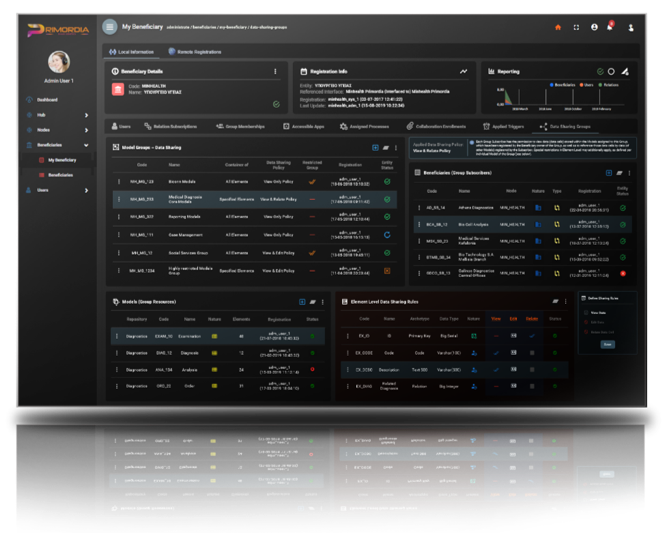Toggle the check circle in Reporting panel
Image resolution: width=663 pixels, height=533 pixels.
[599, 71]
